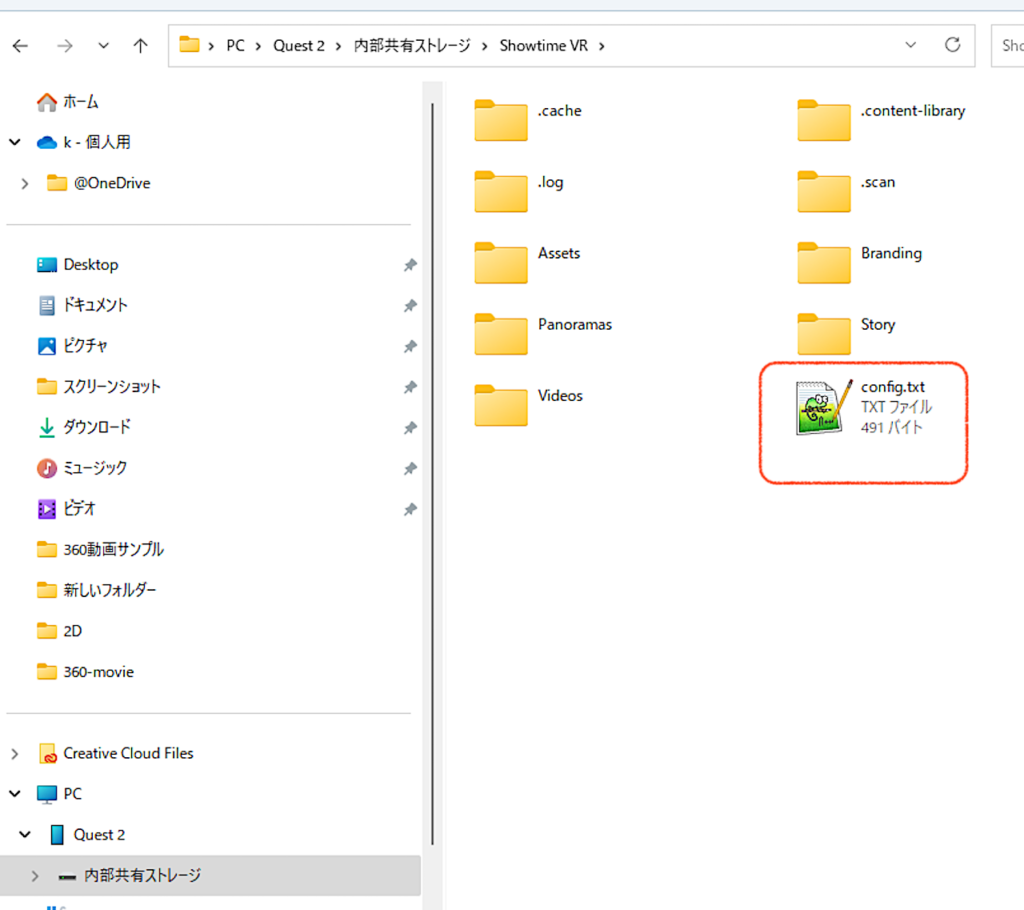The image size is (1024, 910).
Task: Select PC in the navigation tree
Action: pyautogui.click(x=59, y=794)
